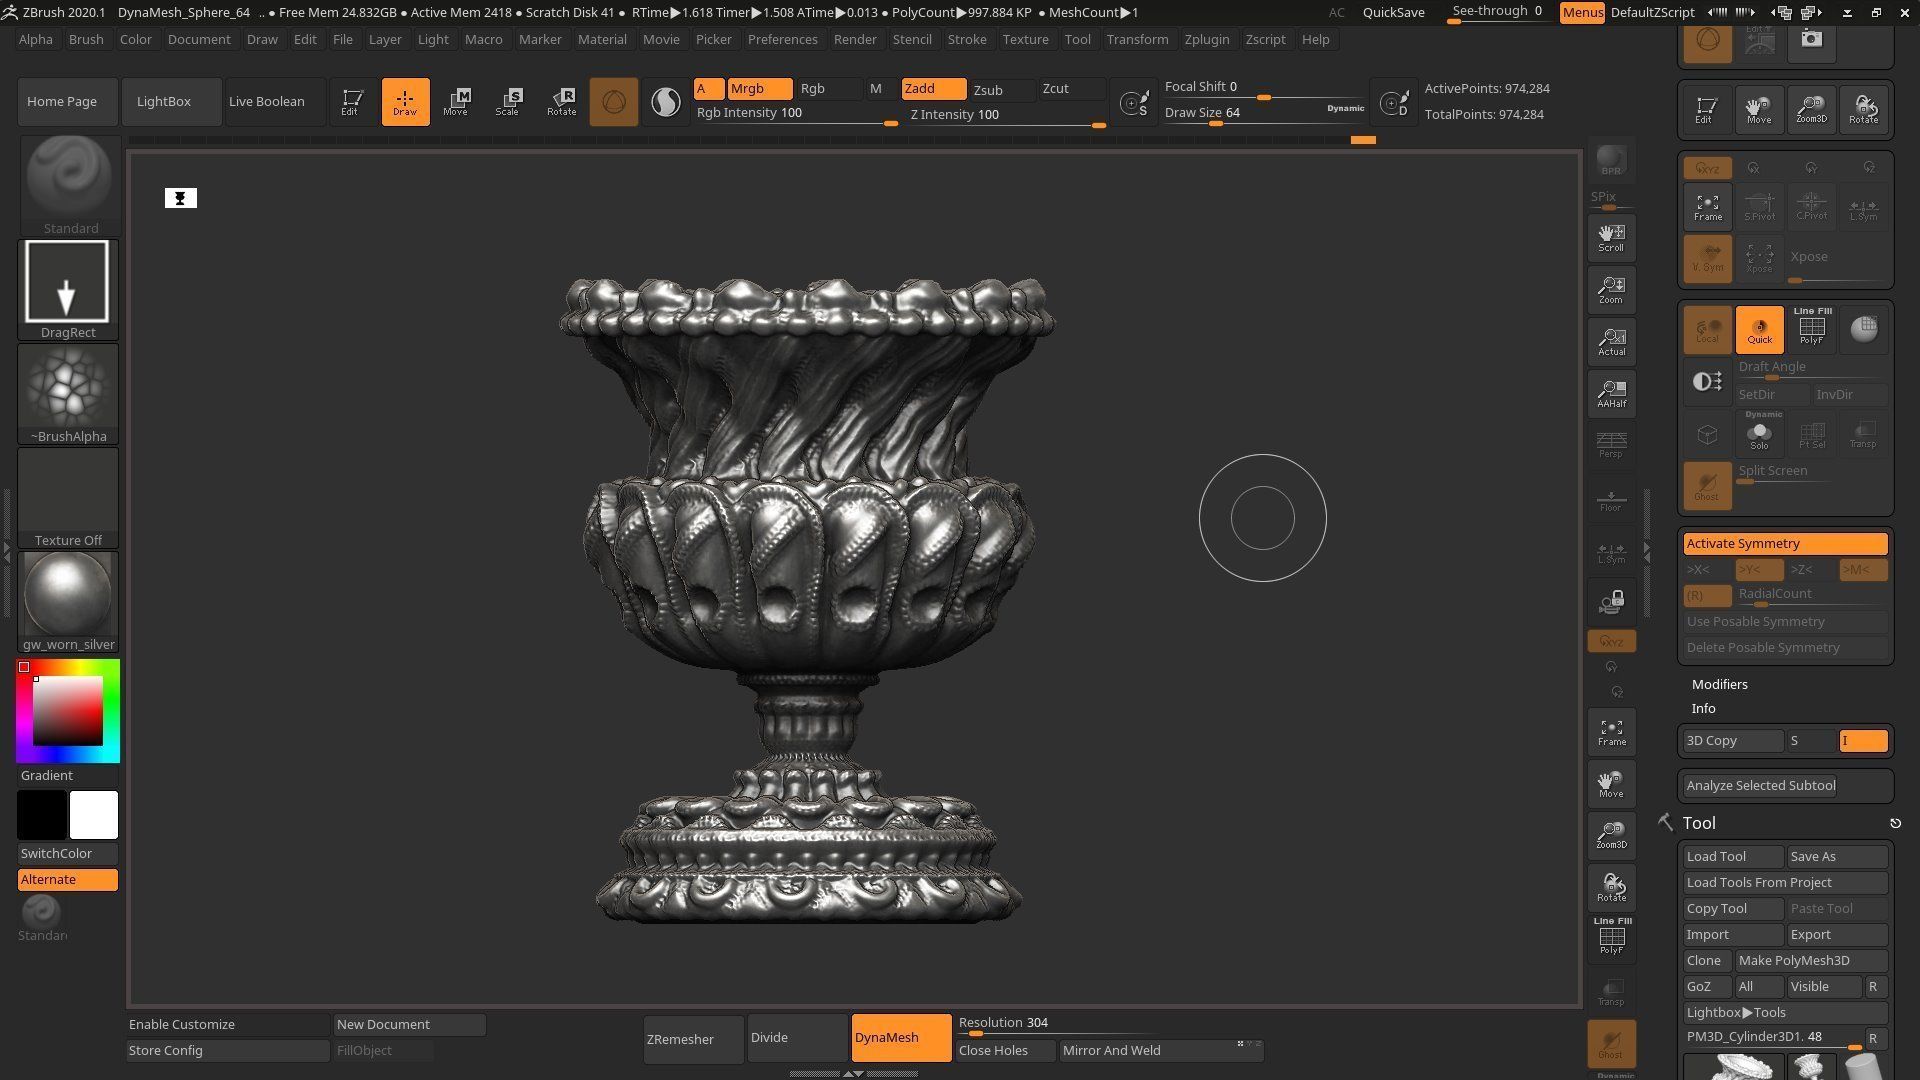Image resolution: width=1920 pixels, height=1080 pixels.
Task: Click the DynaMesh Resolution 304 slider
Action: [1057, 1025]
